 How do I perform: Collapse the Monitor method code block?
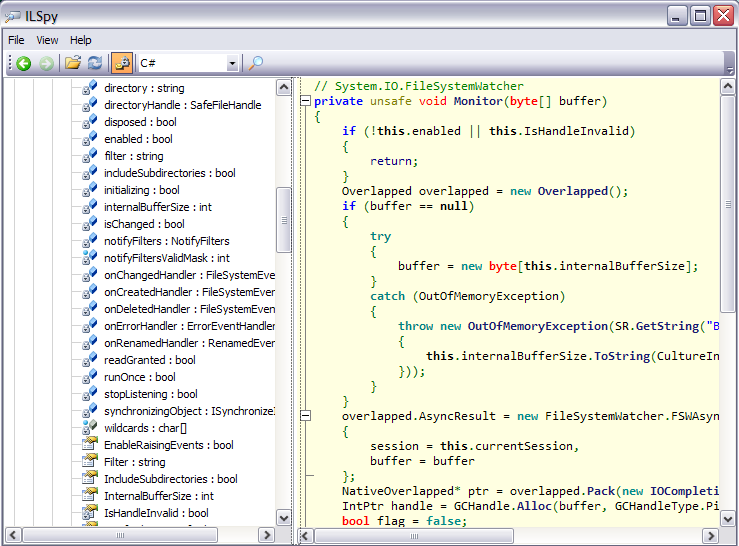(306, 101)
